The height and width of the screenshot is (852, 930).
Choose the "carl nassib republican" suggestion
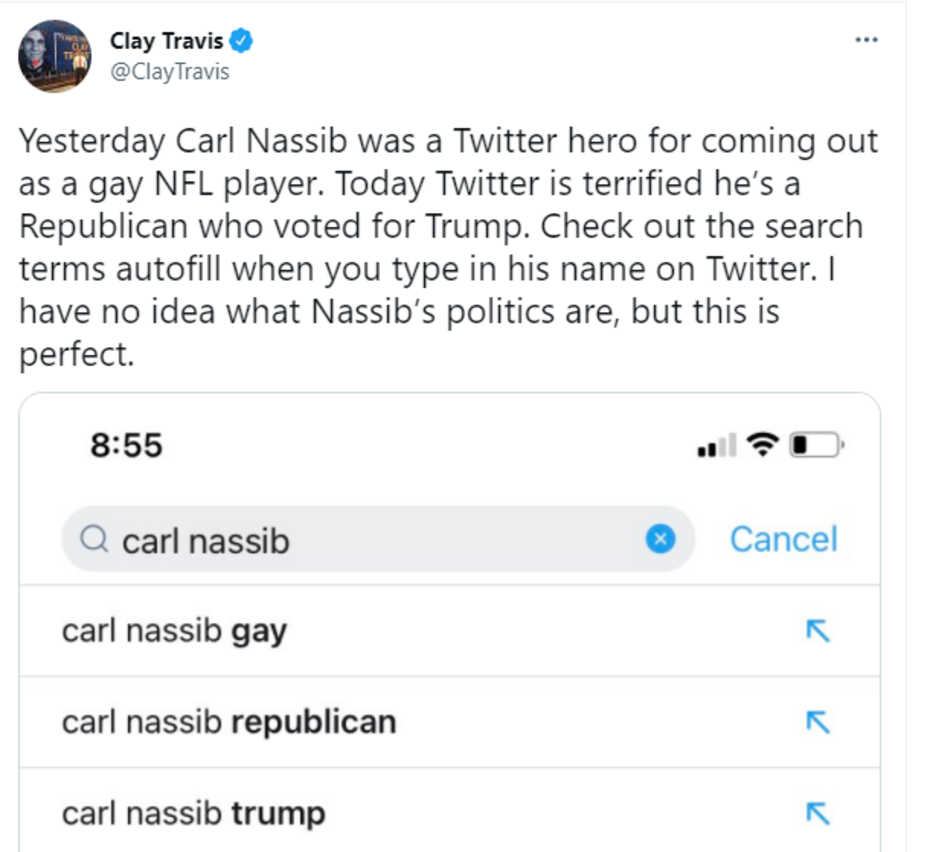pos(229,723)
